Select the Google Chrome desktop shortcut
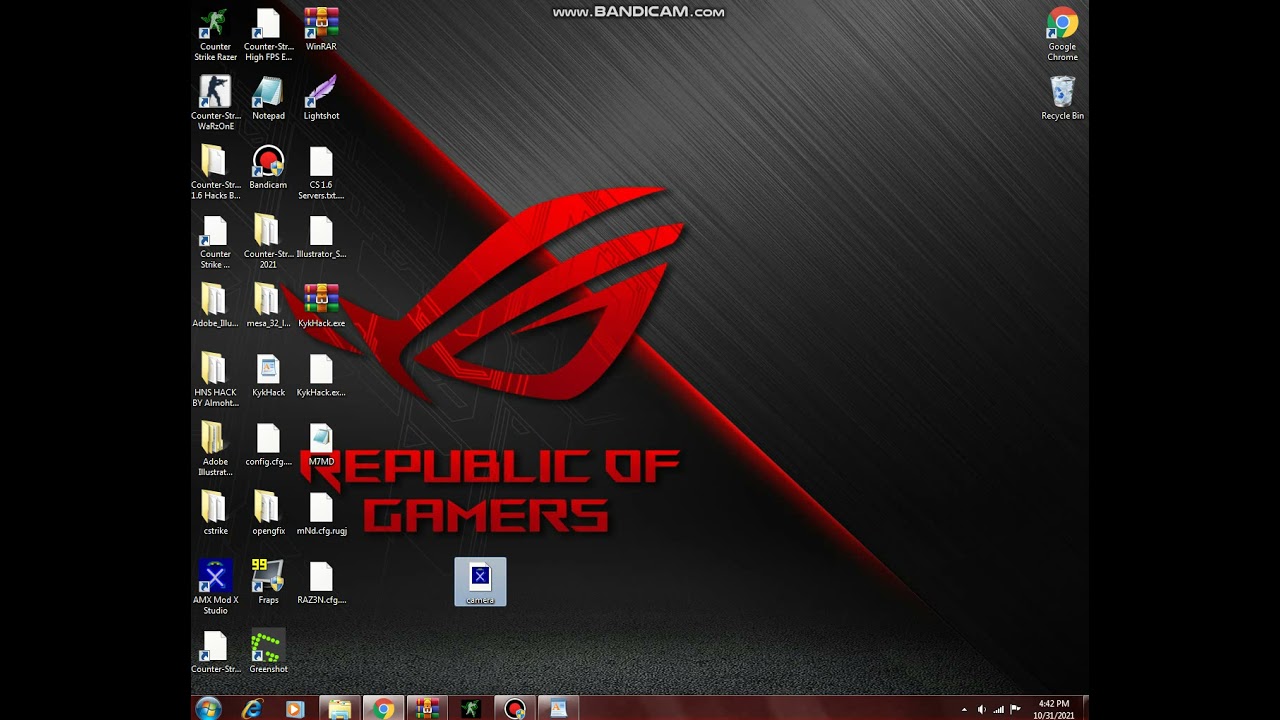 tap(1062, 34)
